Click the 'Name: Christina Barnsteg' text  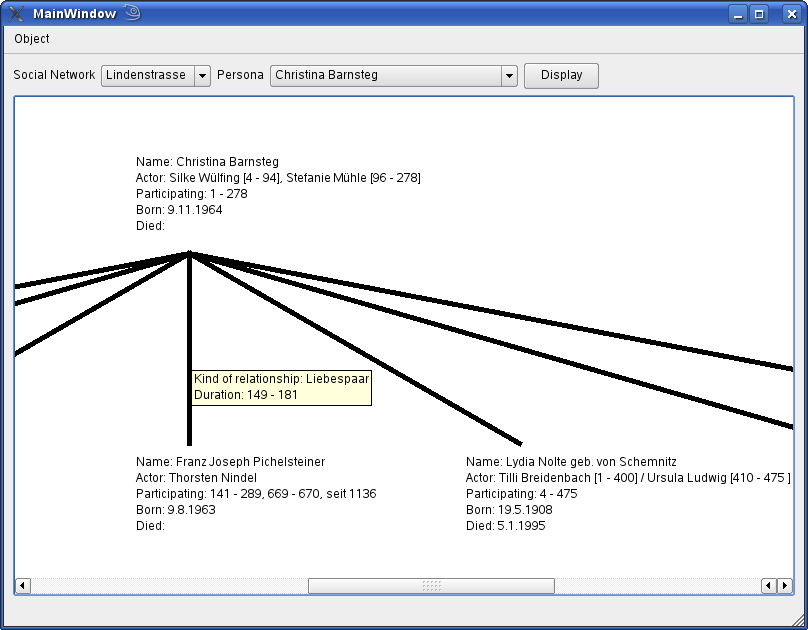click(x=207, y=162)
